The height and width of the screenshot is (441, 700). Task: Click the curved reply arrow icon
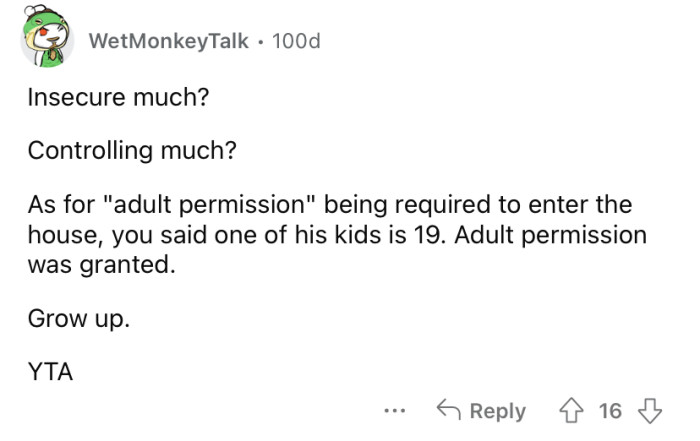coord(448,411)
